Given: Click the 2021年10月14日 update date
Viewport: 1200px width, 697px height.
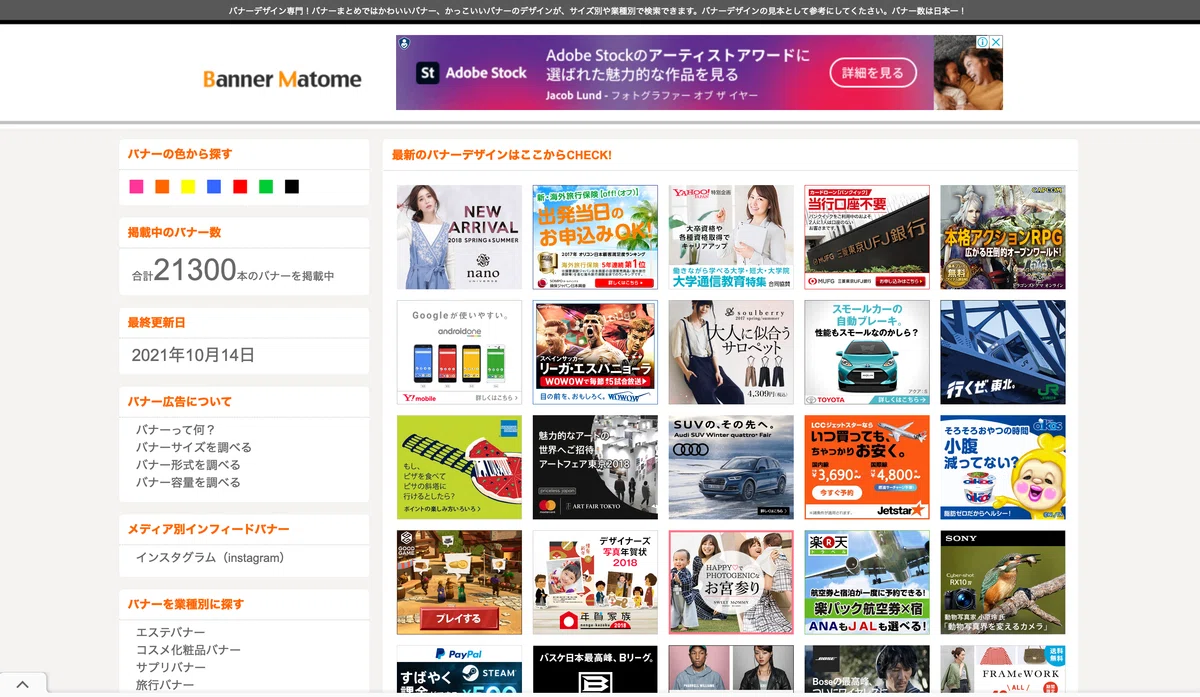Looking at the screenshot, I should coord(193,355).
